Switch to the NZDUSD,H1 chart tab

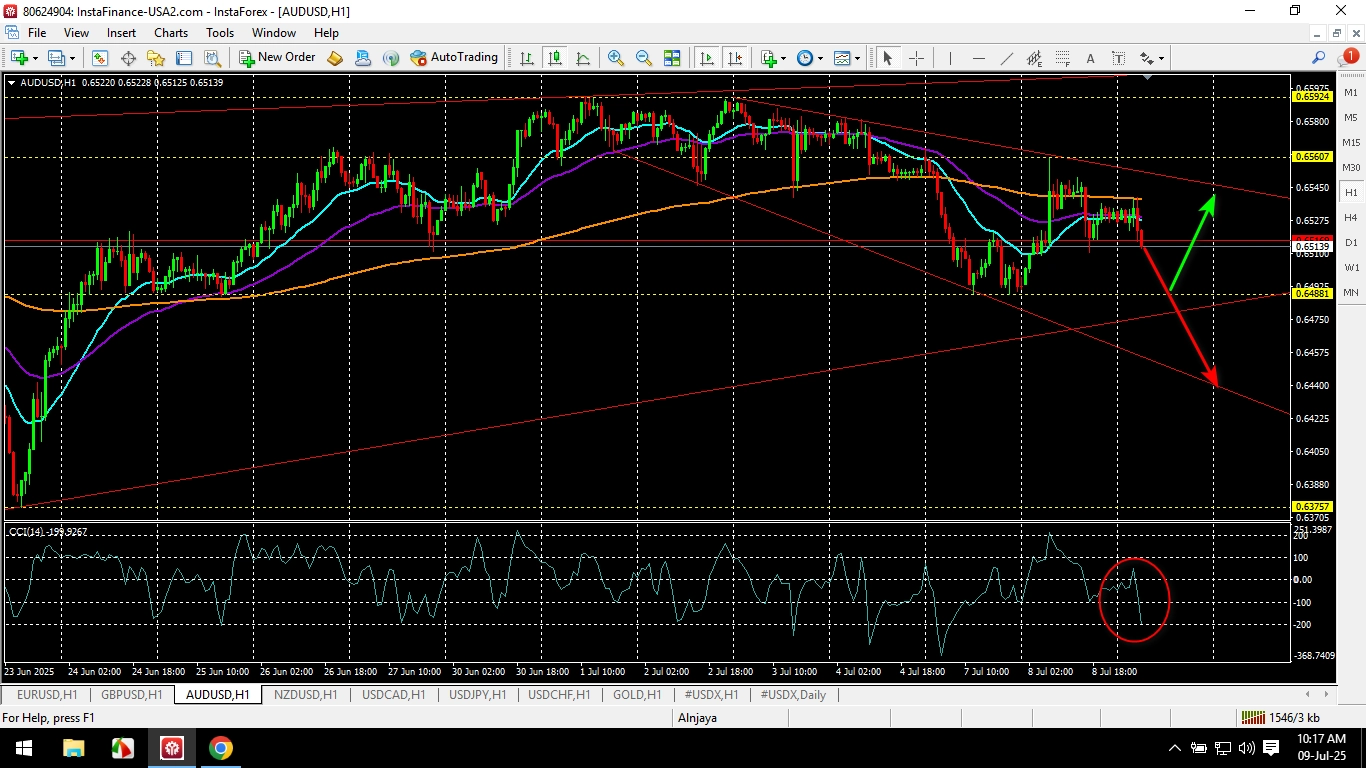pos(306,694)
